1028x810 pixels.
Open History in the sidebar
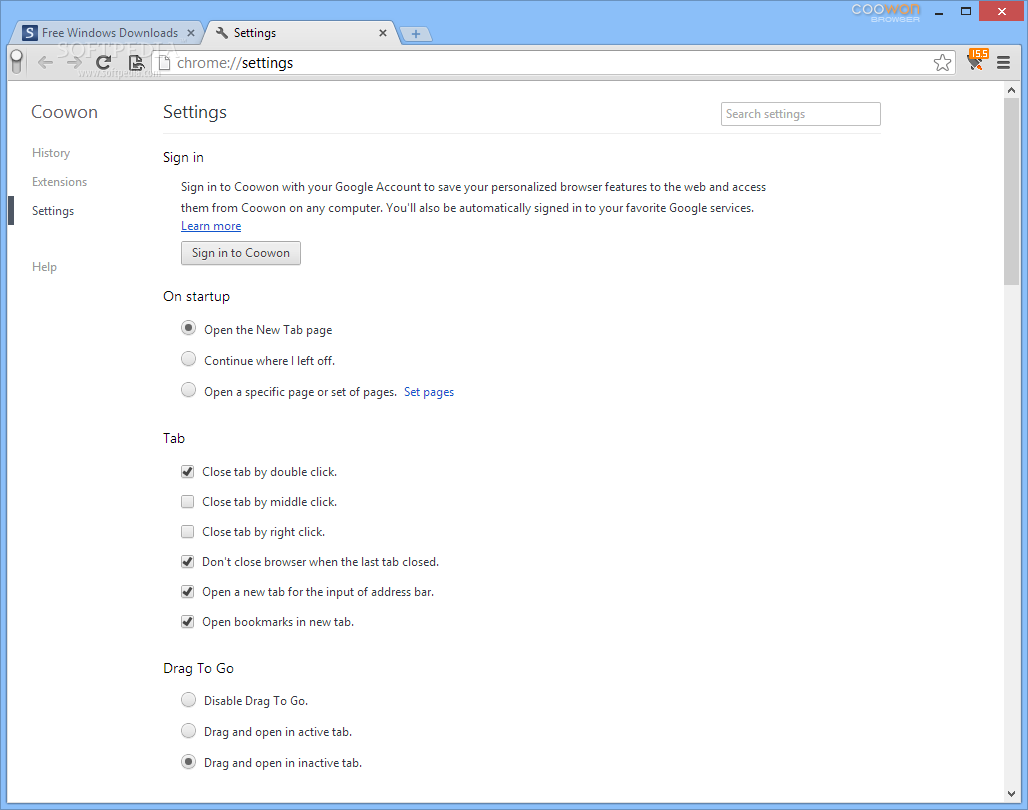pos(51,153)
